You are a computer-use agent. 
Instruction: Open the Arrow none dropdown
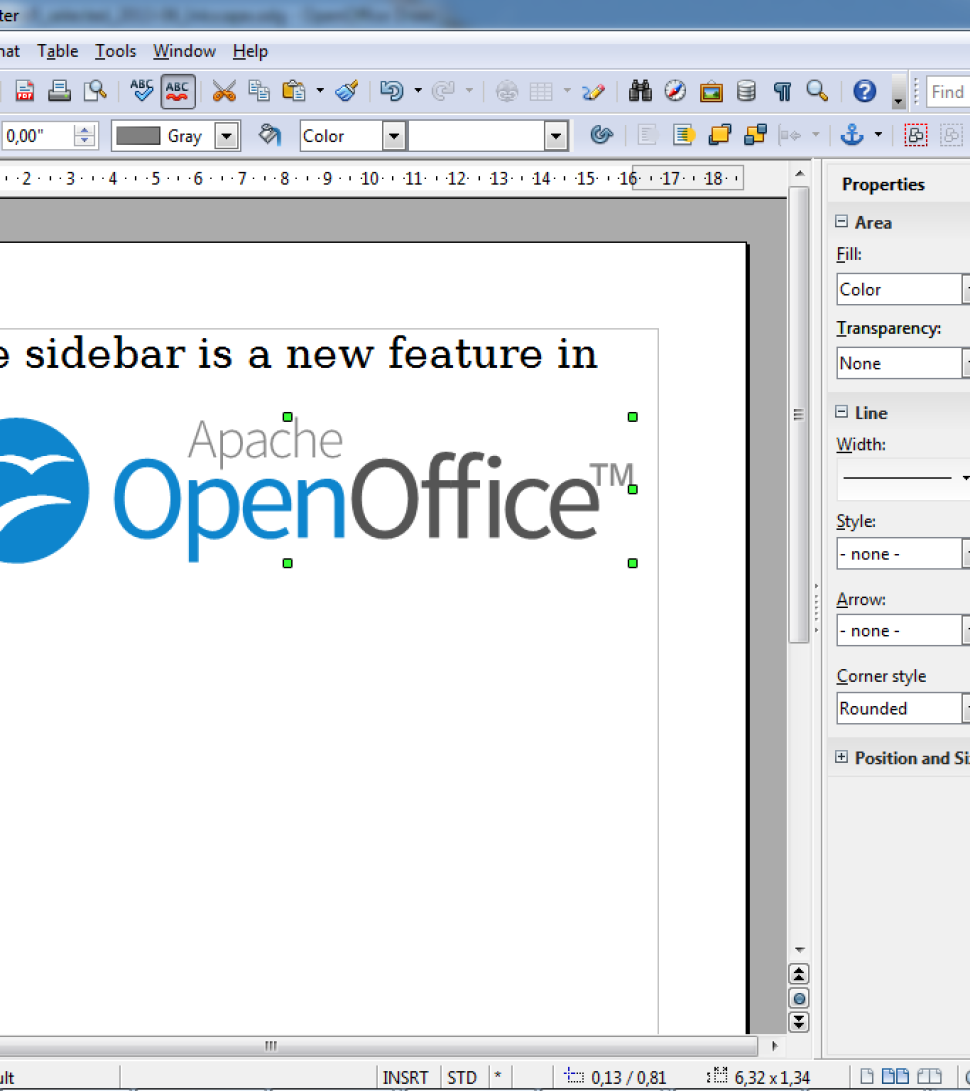tap(903, 630)
